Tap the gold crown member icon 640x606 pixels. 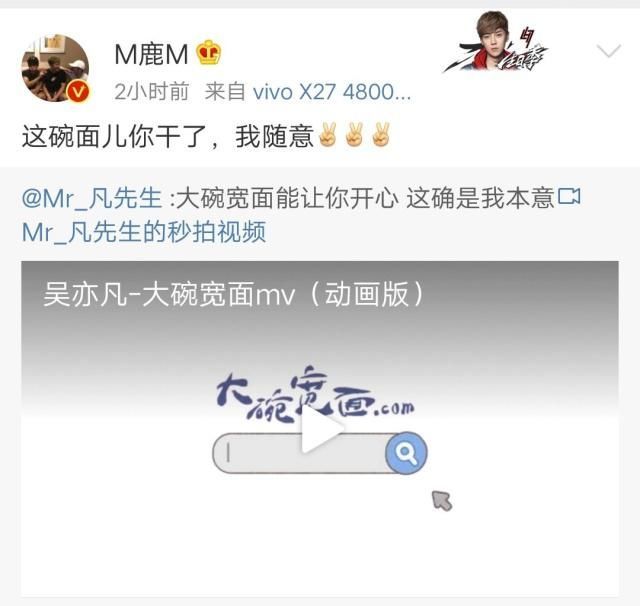[209, 53]
